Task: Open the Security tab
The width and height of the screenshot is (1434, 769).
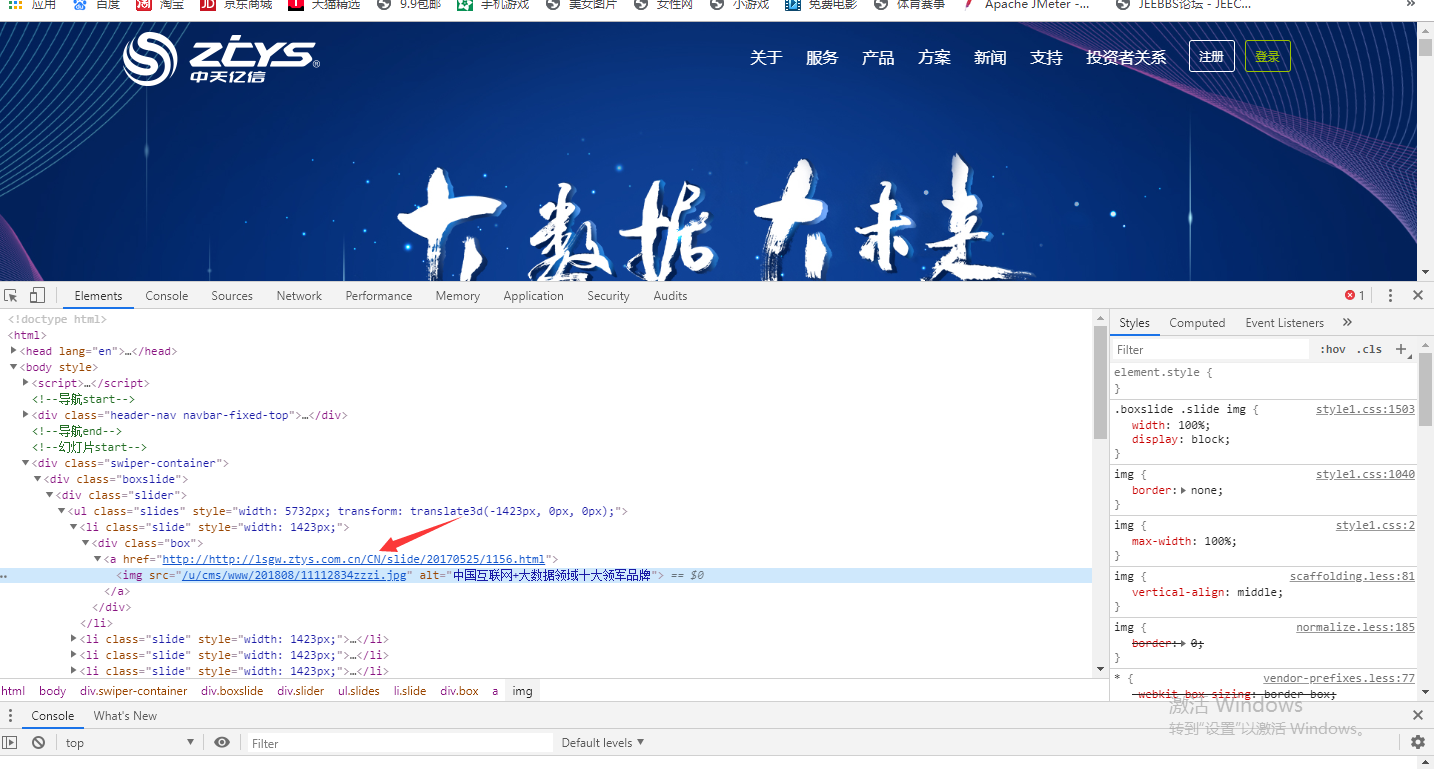Action: [x=608, y=296]
